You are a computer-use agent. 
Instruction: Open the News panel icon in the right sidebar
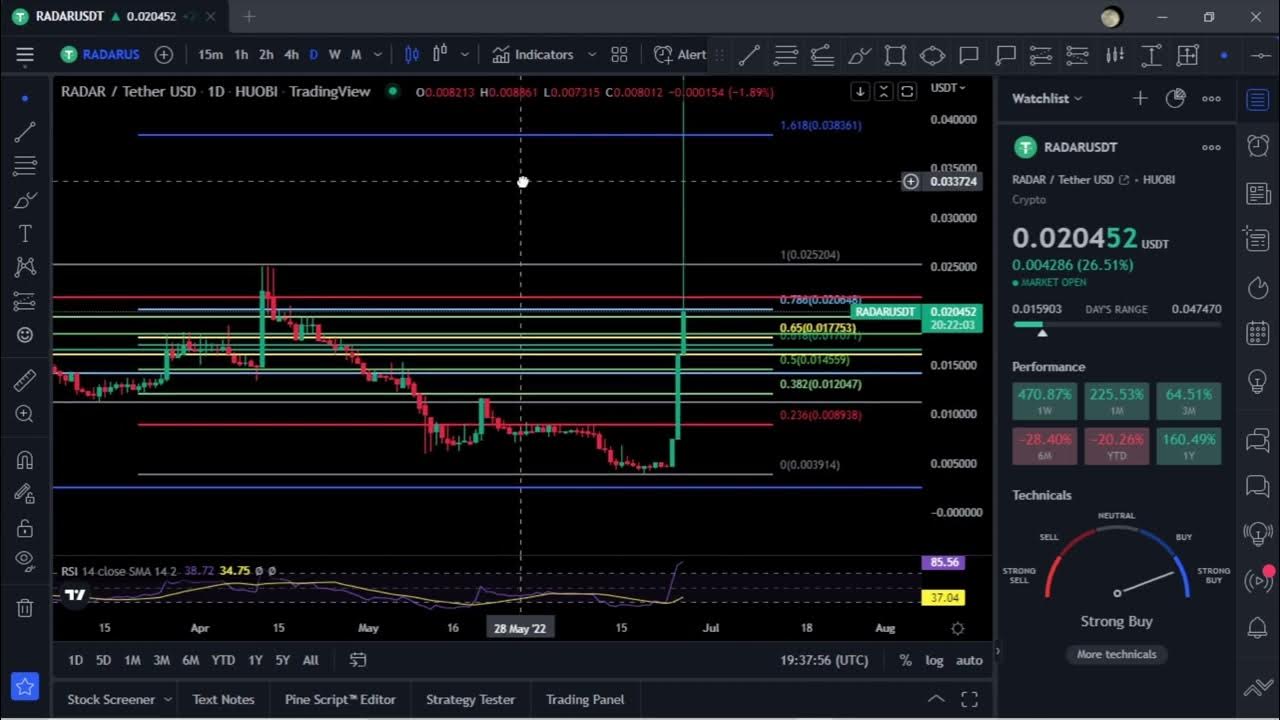(1258, 193)
